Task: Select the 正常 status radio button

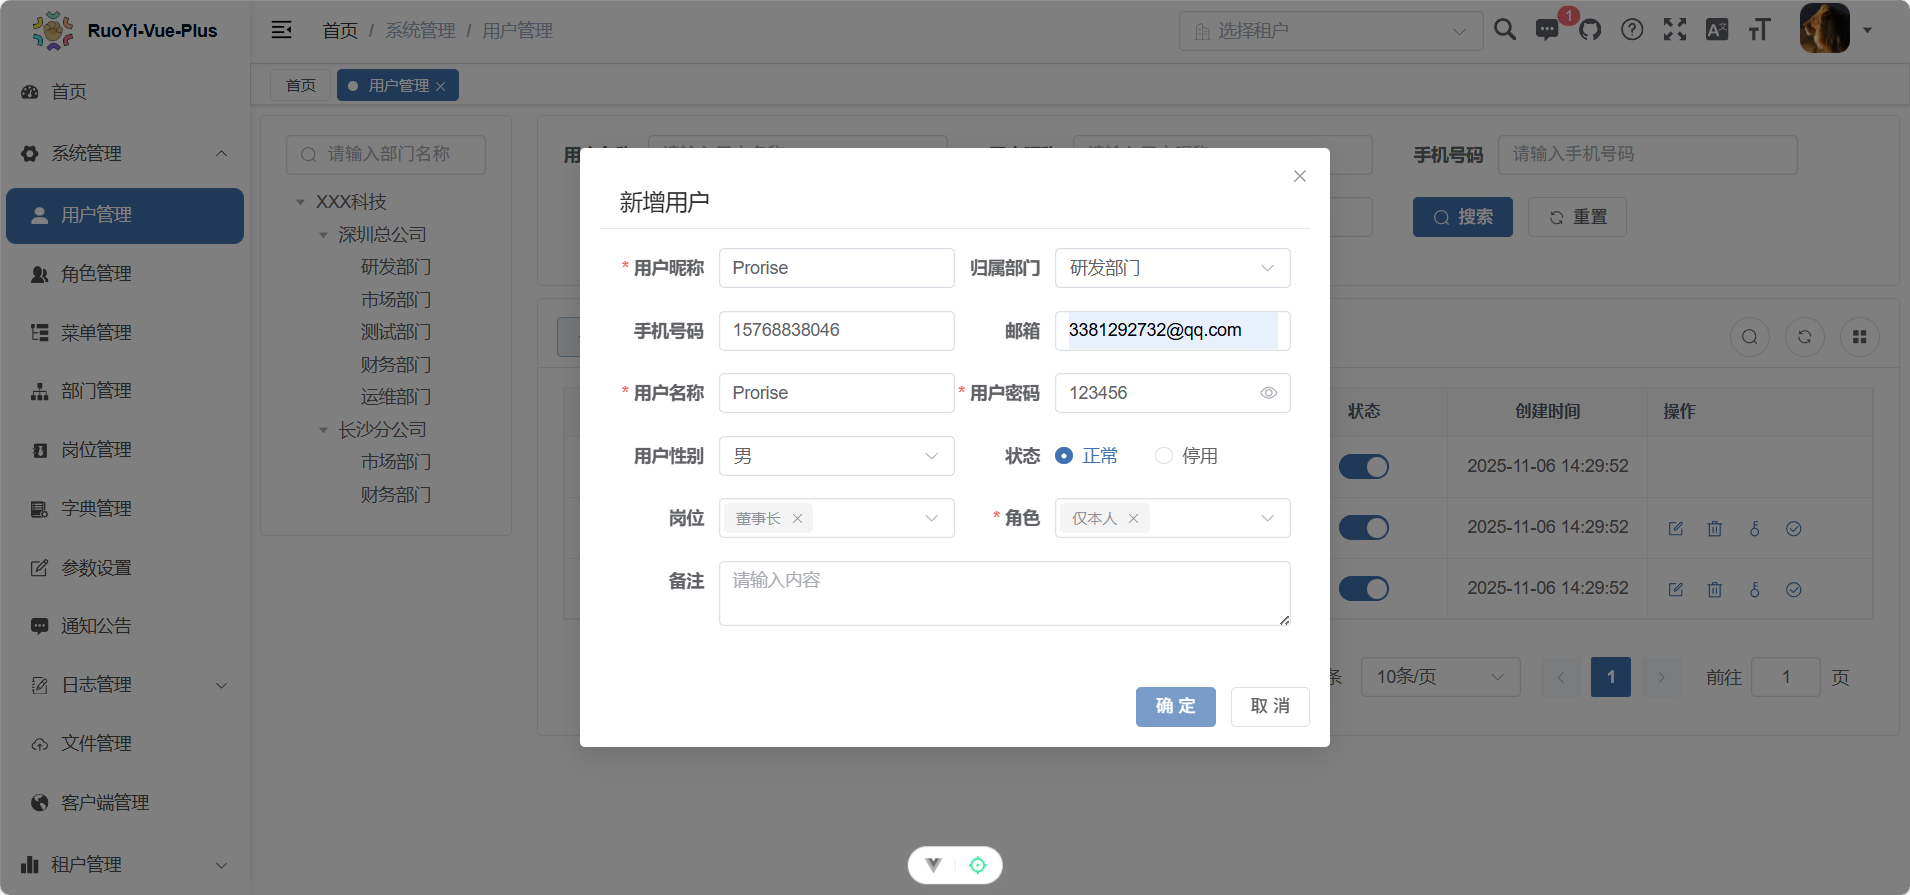Action: pyautogui.click(x=1064, y=456)
